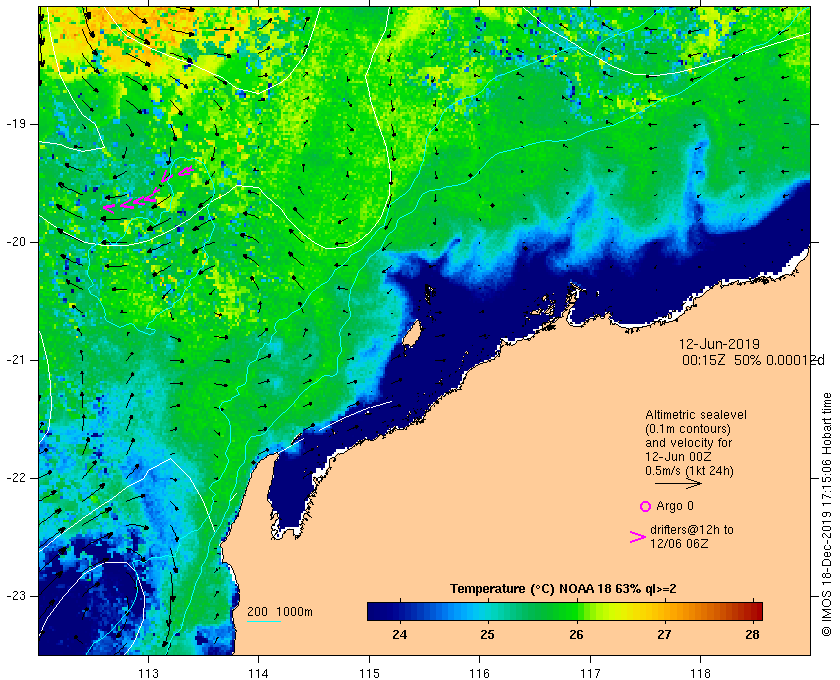The image size is (840, 680).
Task: Click the drifters@12h to label
Action: pyautogui.click(x=692, y=529)
